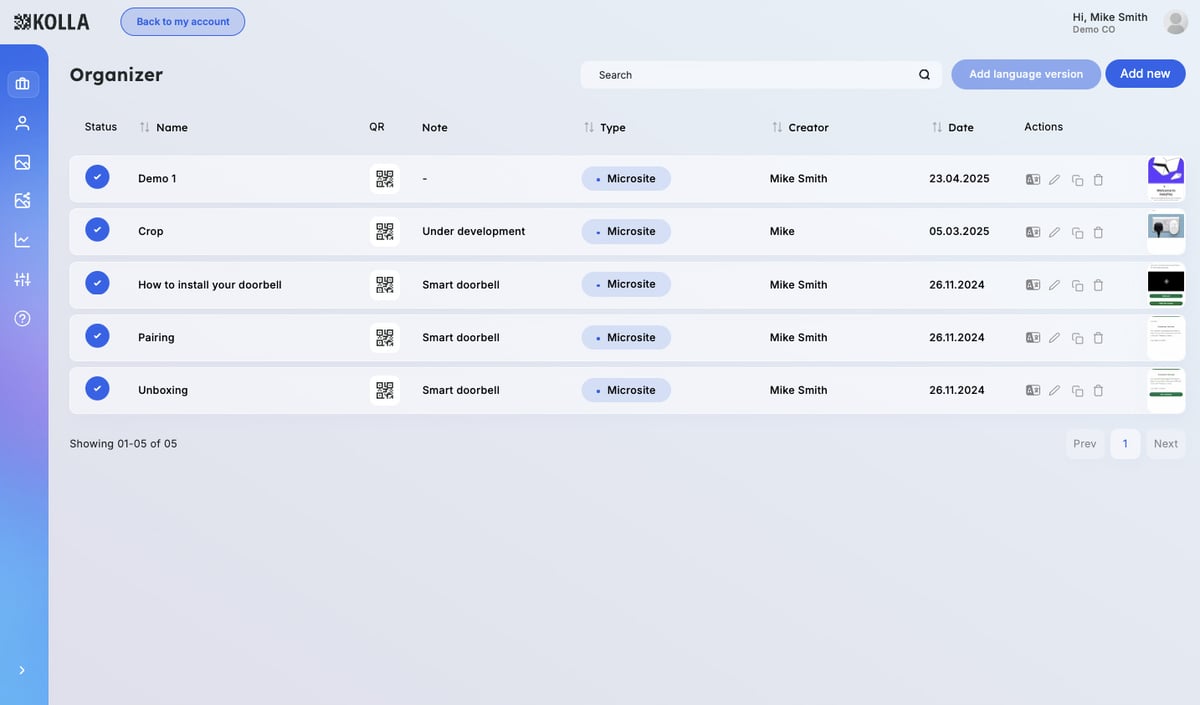The height and width of the screenshot is (705, 1200).
Task: Open the help question mark icon
Action: point(23,318)
